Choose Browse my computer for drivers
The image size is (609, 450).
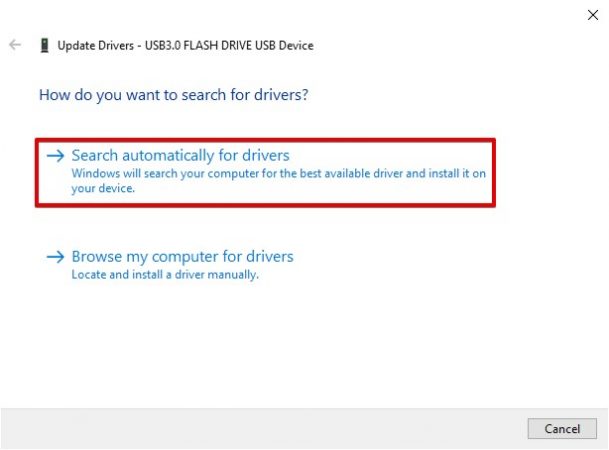click(170, 265)
